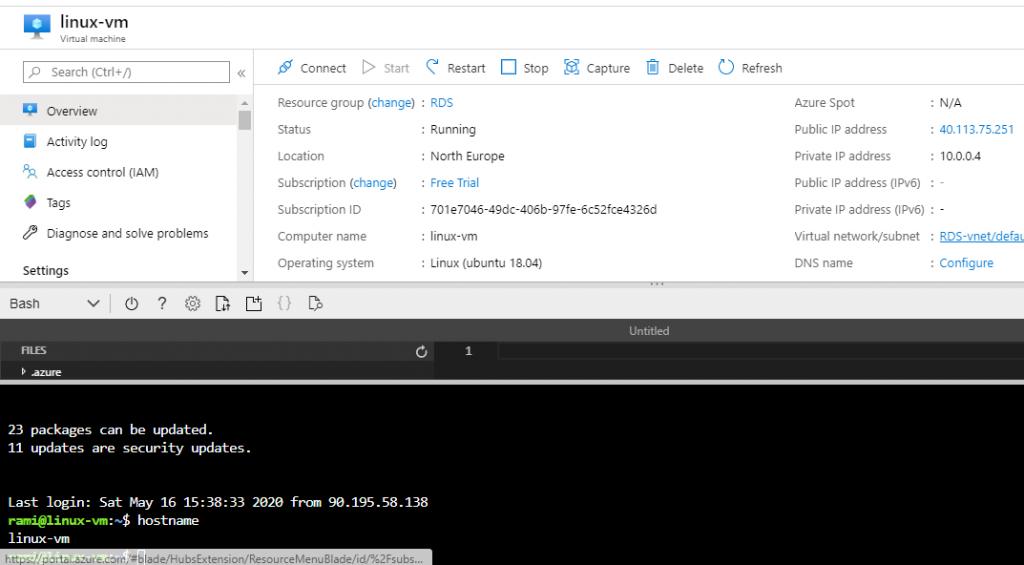The image size is (1024, 565).
Task: Click the Capture toolbar button
Action: click(597, 68)
